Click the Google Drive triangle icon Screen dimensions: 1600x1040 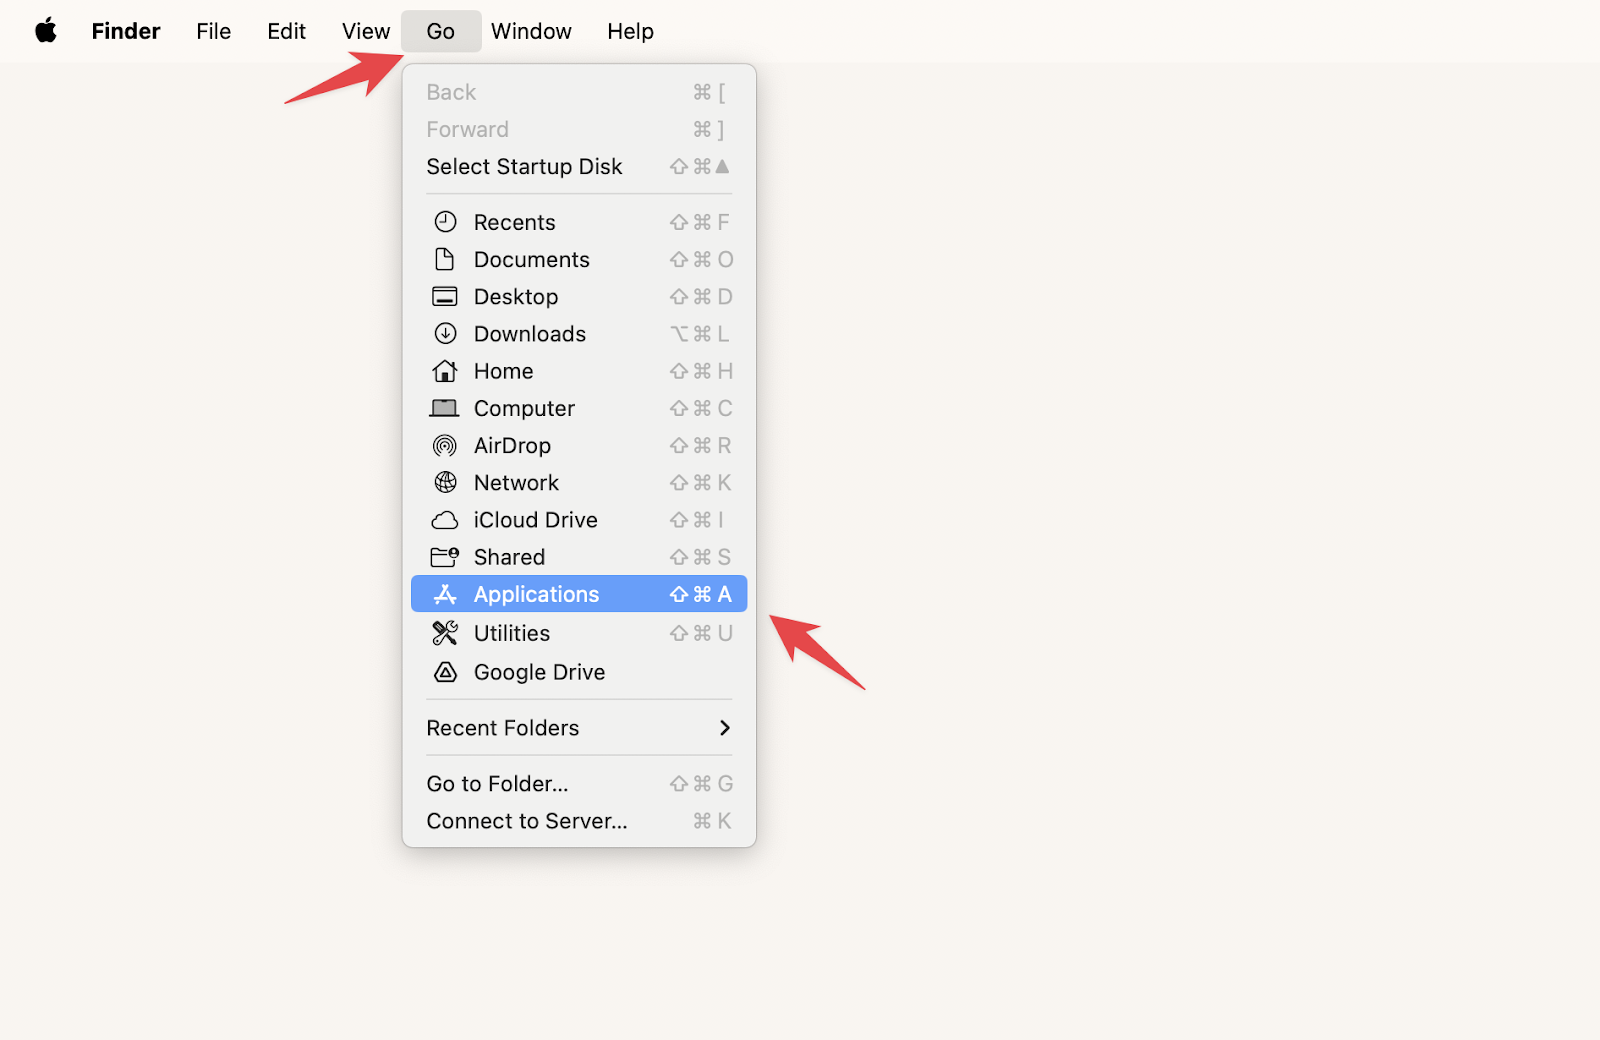[446, 672]
